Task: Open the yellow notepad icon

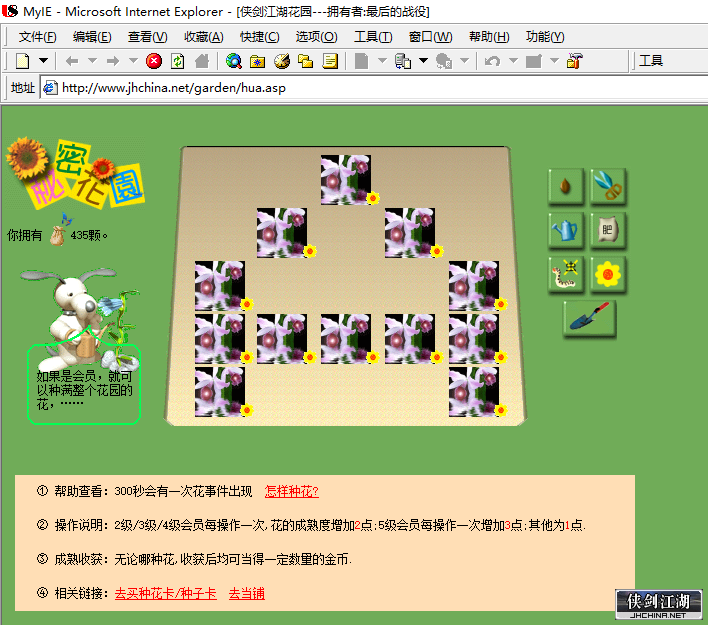Action: coord(330,61)
